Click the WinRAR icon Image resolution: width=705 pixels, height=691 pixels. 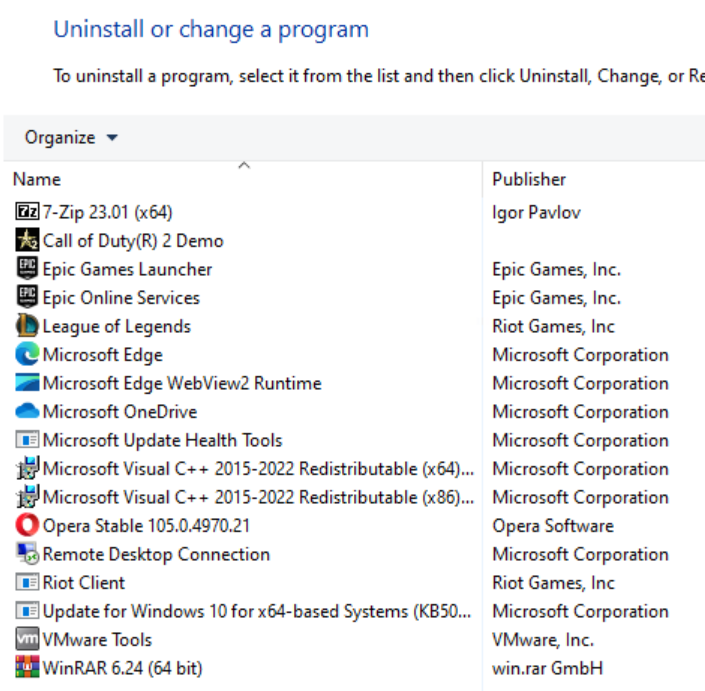(x=27, y=668)
